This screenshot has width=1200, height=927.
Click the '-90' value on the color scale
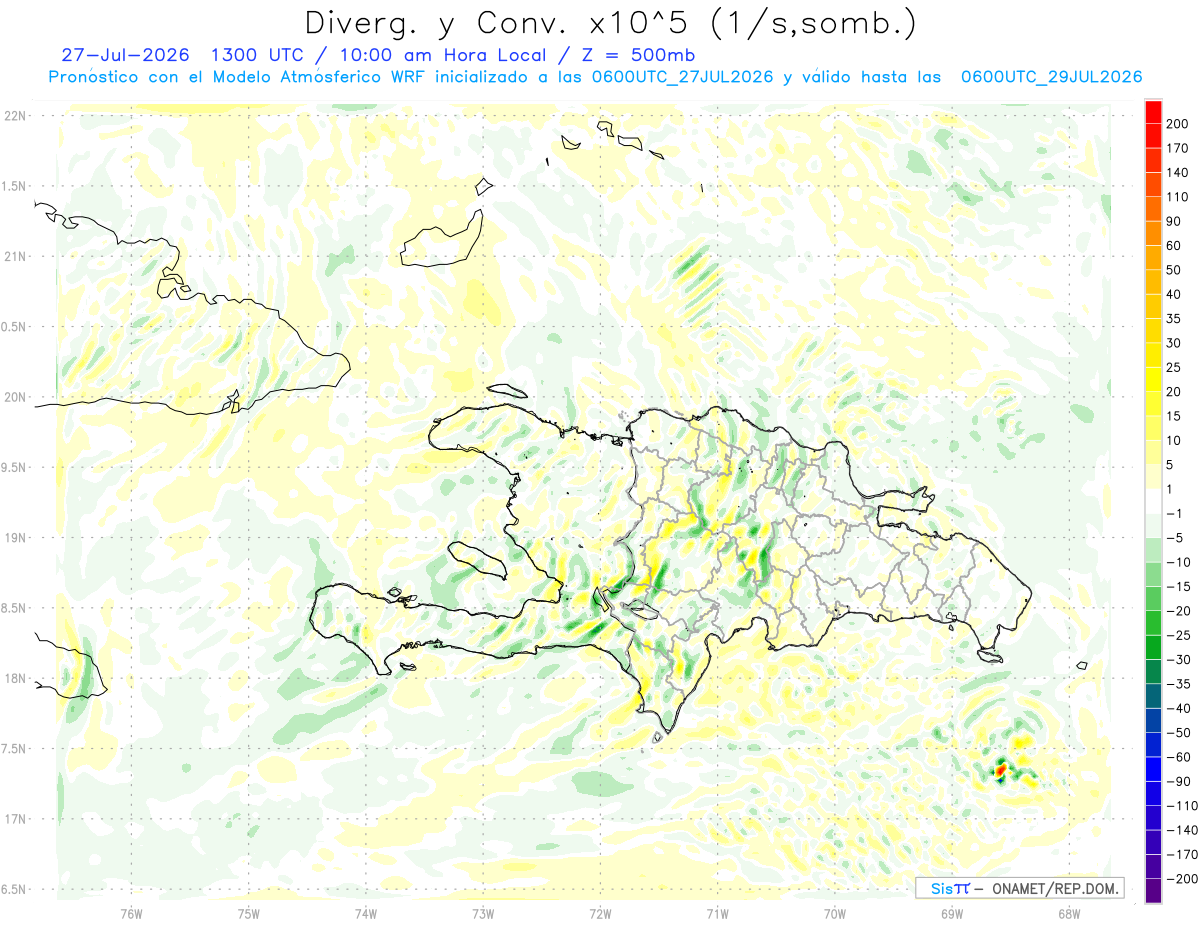1177,782
